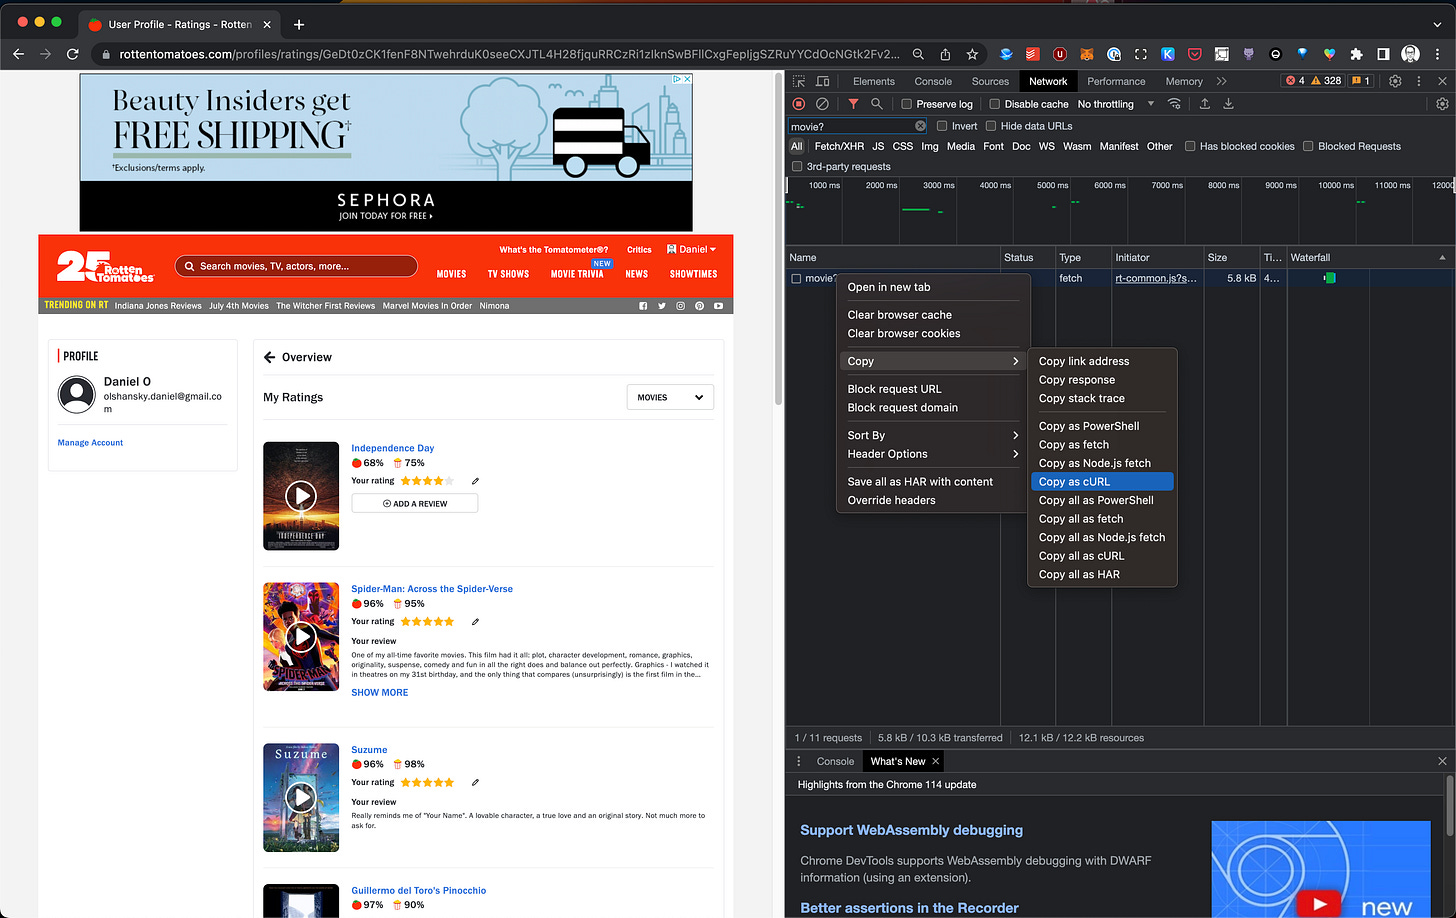
Task: Choose Copy as cURL
Action: pyautogui.click(x=1102, y=482)
